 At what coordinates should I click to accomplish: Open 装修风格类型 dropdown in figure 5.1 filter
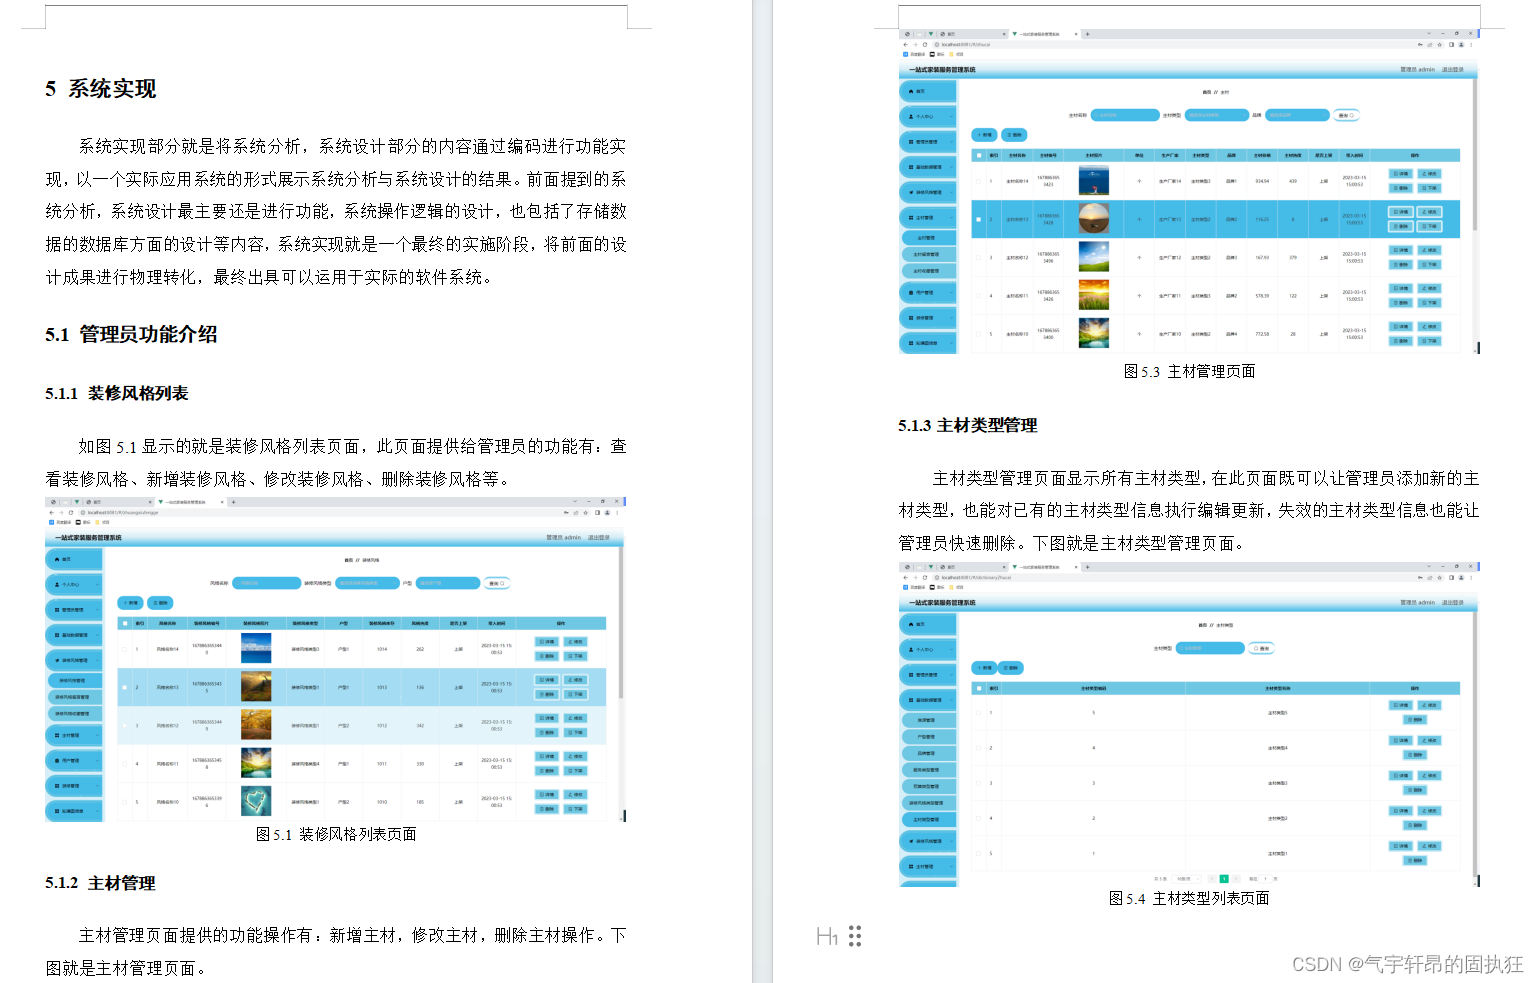(x=366, y=583)
